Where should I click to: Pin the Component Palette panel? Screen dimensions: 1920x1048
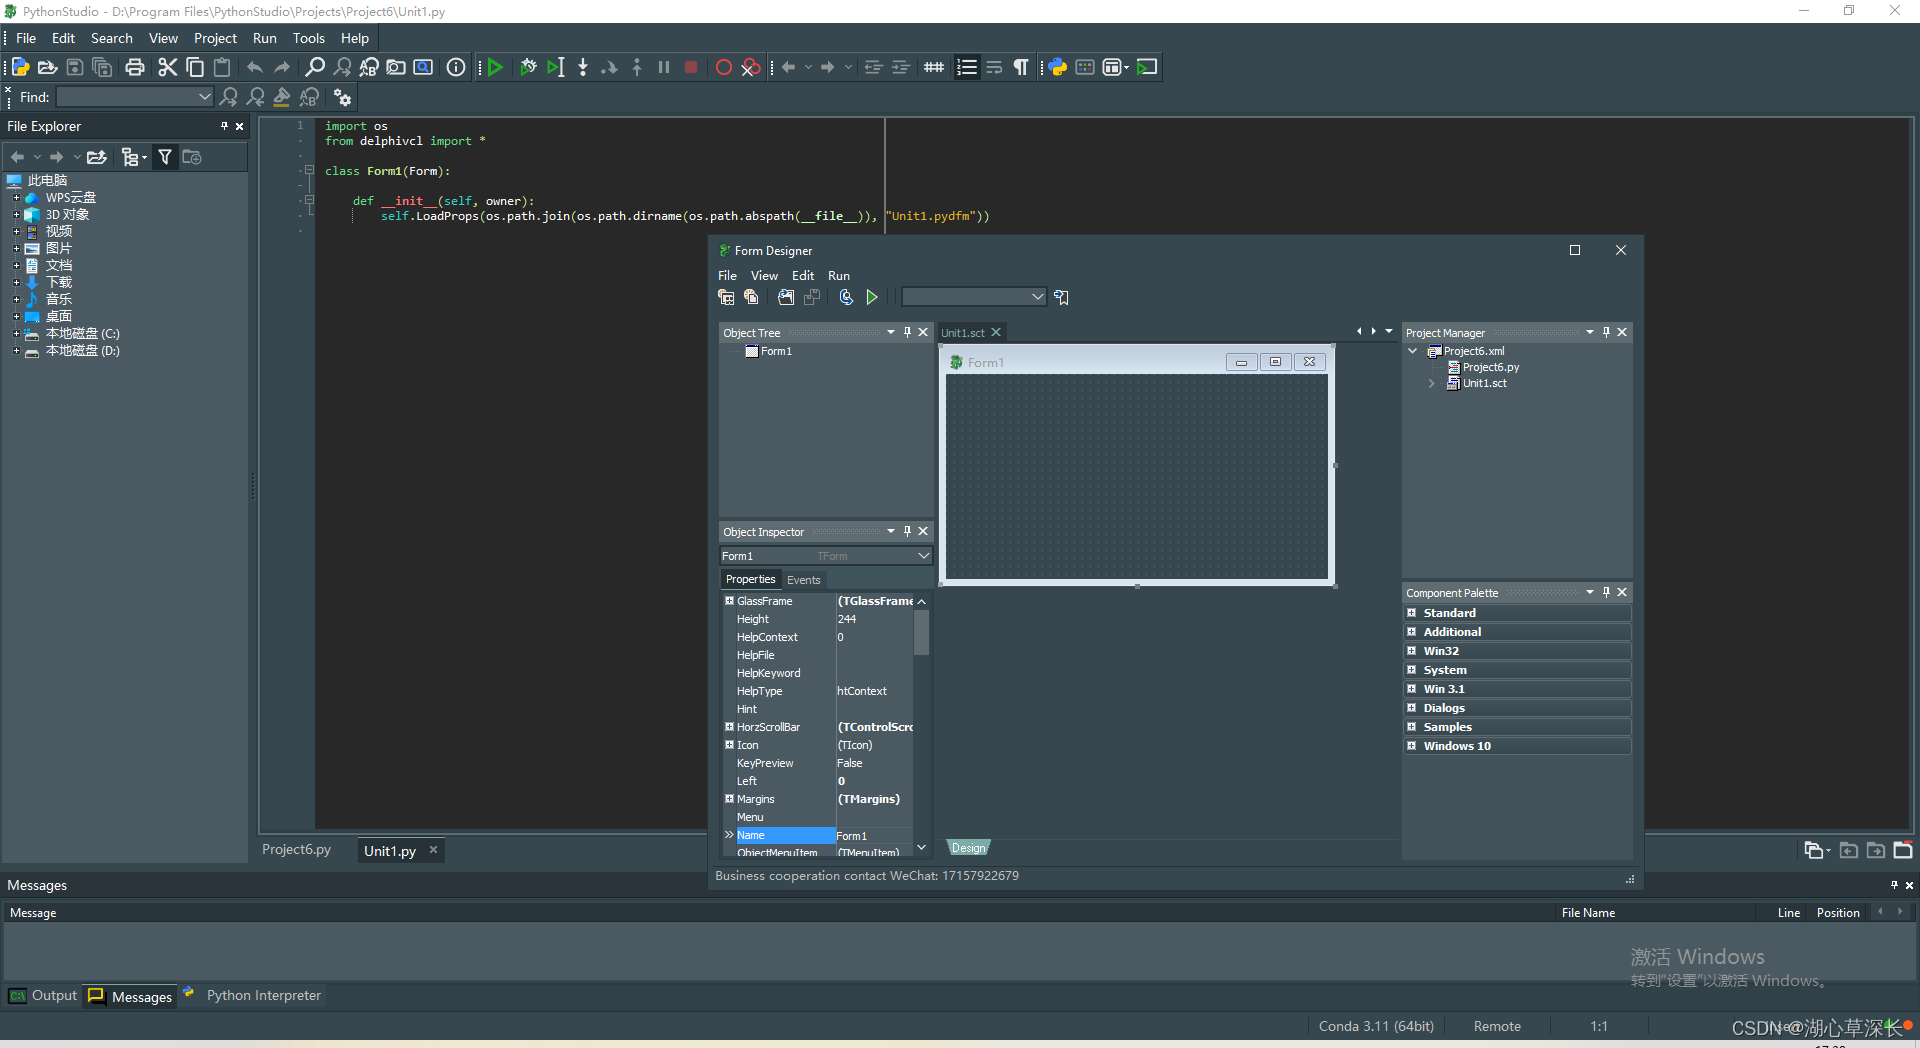click(1605, 592)
